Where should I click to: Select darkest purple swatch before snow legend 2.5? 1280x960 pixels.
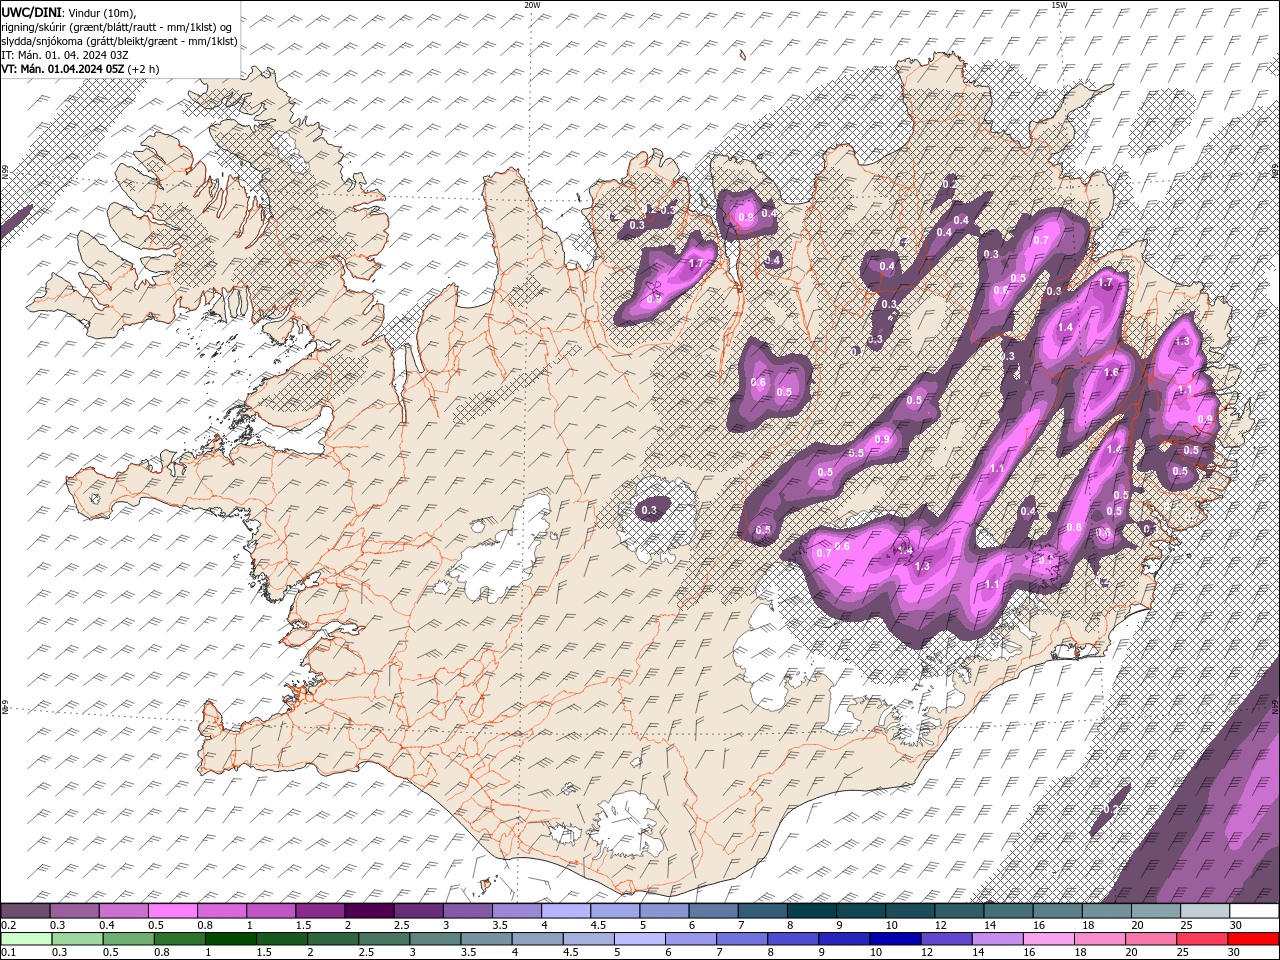click(369, 911)
